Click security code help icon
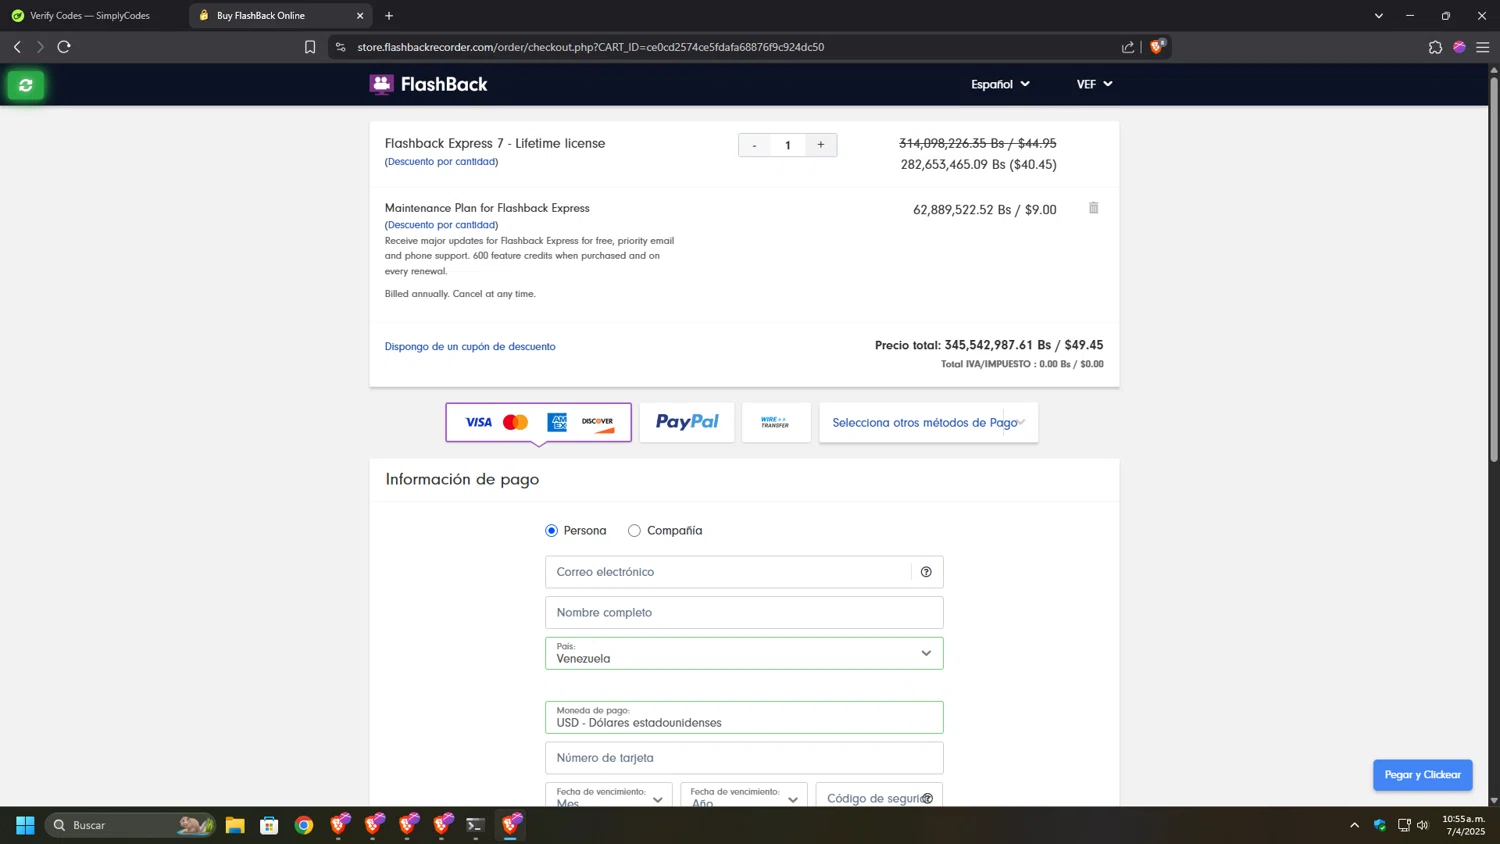1500x844 pixels. (x=928, y=798)
